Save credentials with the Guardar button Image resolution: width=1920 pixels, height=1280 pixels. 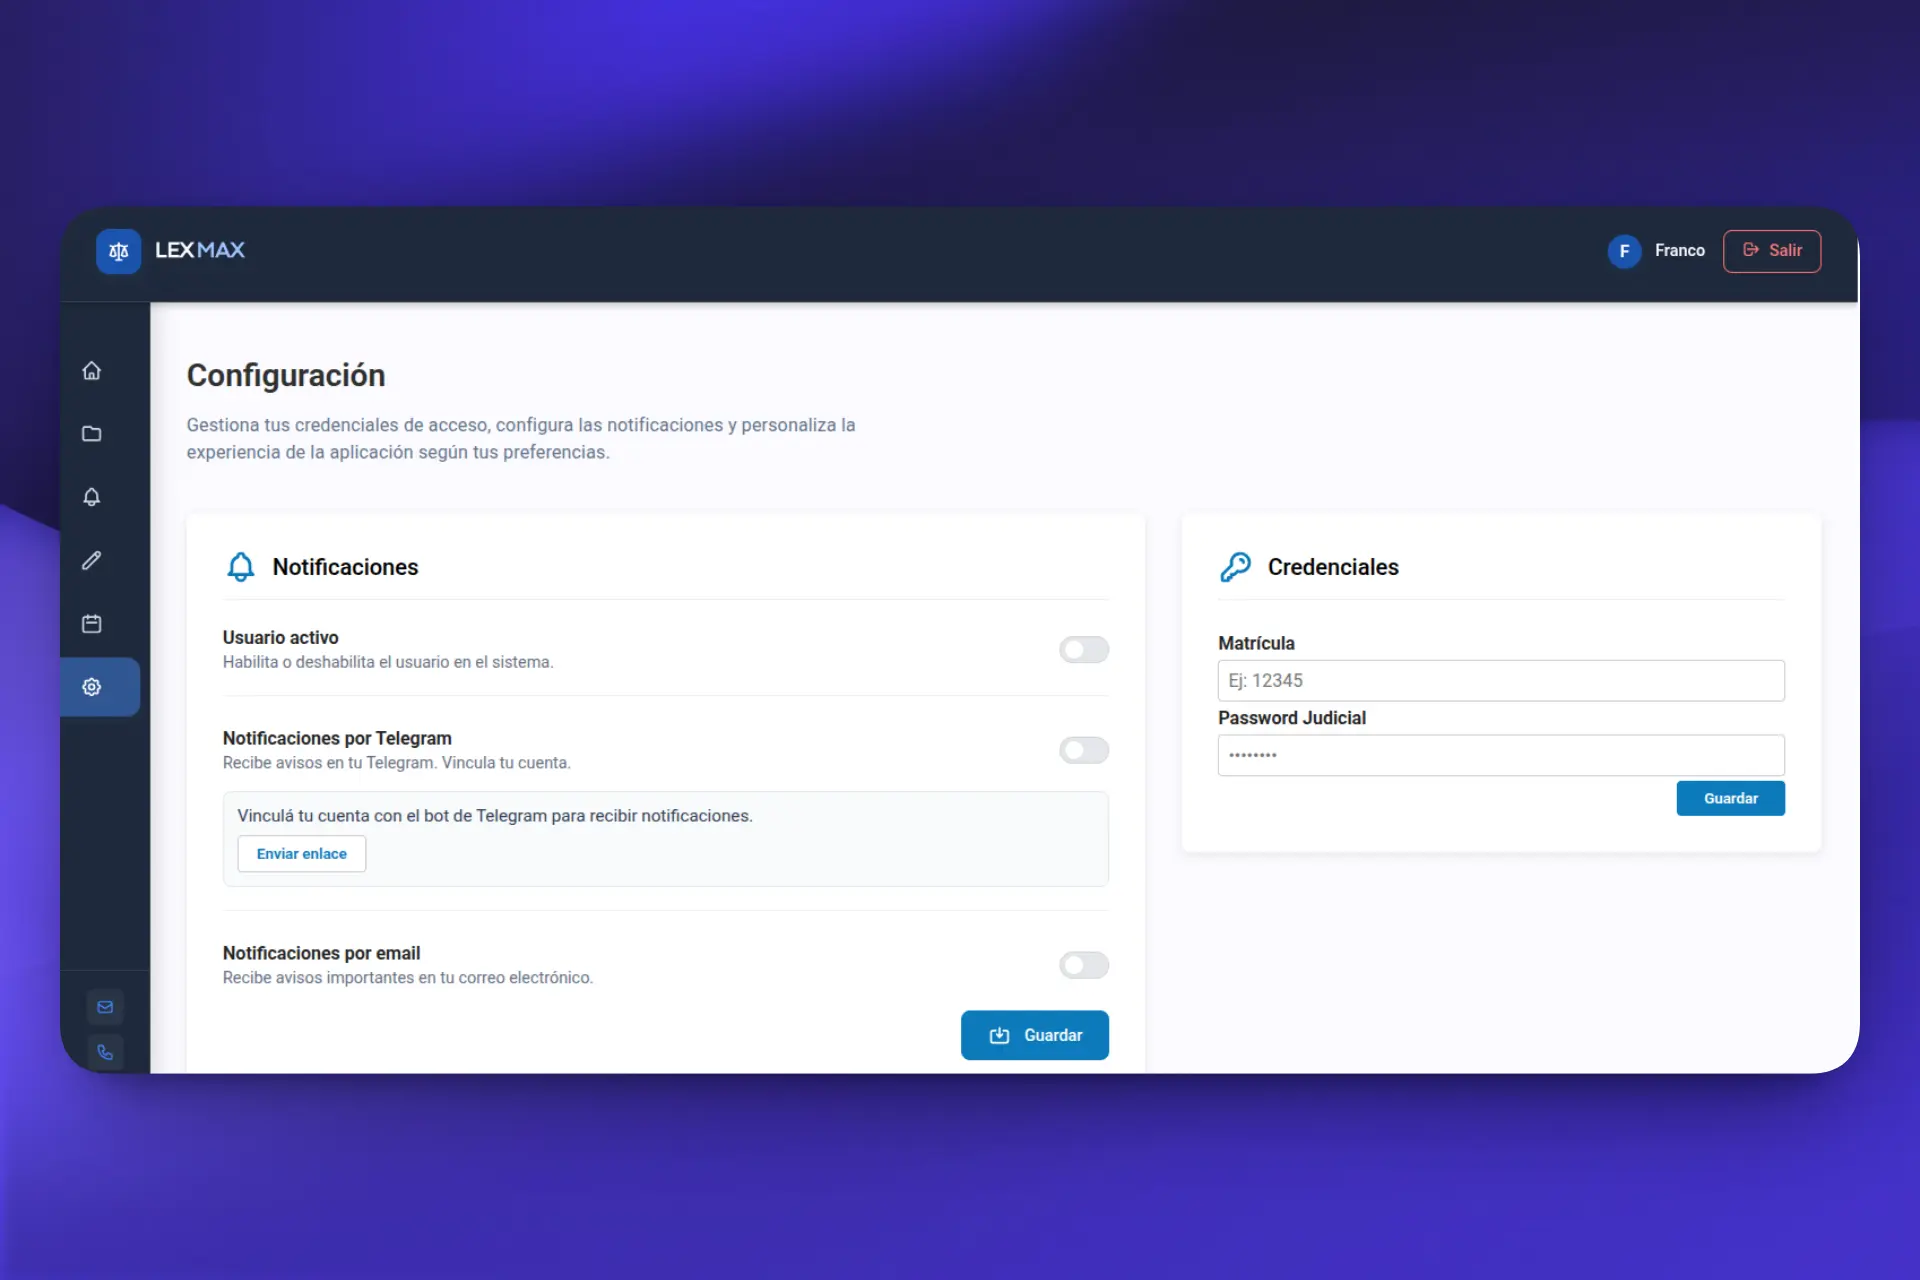[x=1731, y=798]
